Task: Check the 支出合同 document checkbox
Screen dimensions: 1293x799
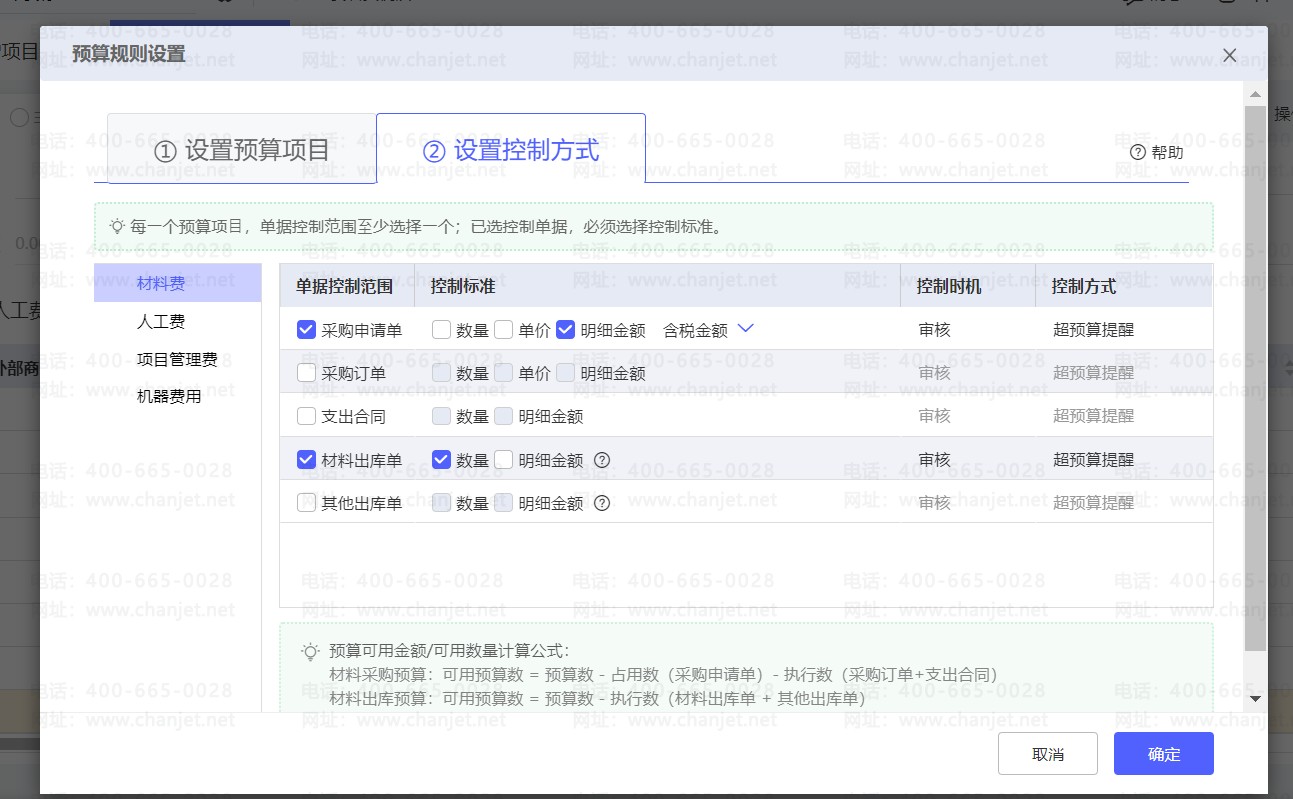Action: click(x=307, y=416)
